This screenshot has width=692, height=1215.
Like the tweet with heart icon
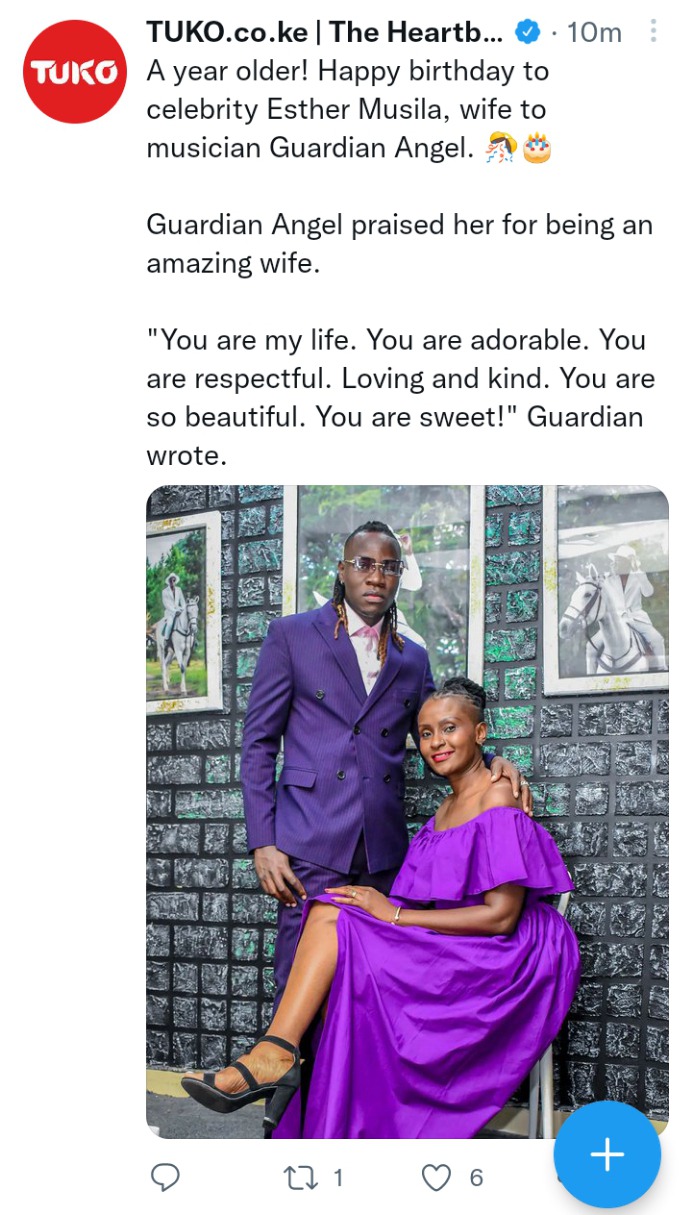point(436,1178)
